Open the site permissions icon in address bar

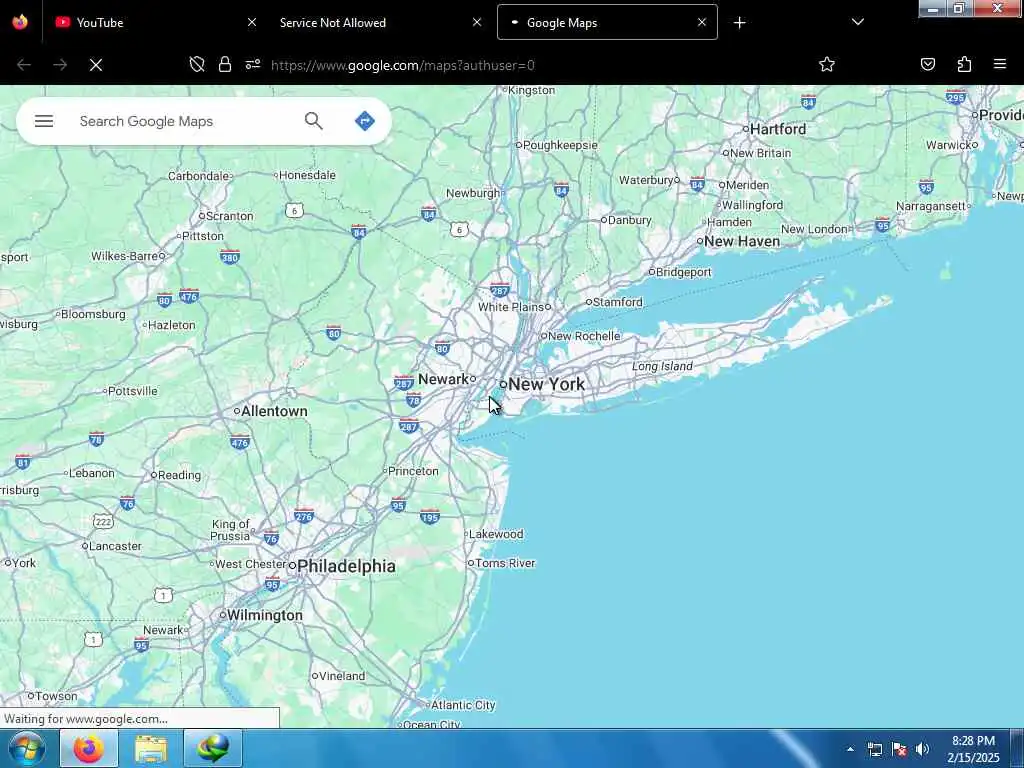pos(253,64)
